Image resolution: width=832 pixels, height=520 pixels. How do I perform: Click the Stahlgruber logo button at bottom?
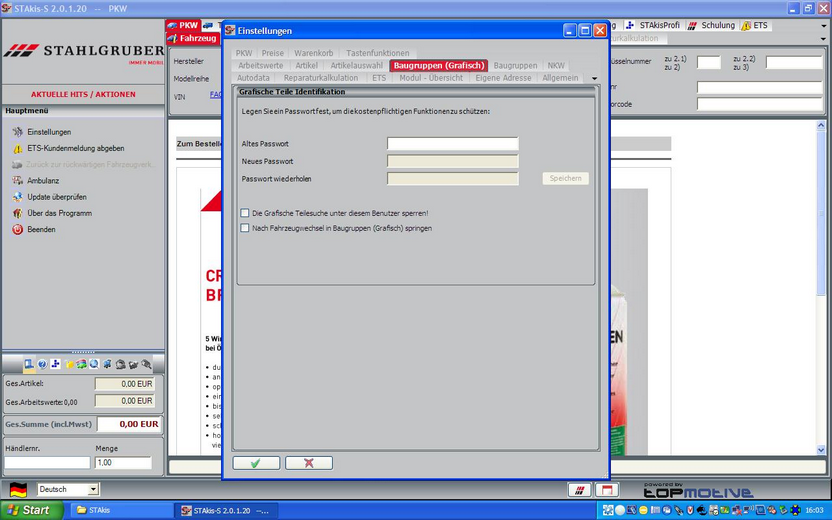[x=579, y=490]
